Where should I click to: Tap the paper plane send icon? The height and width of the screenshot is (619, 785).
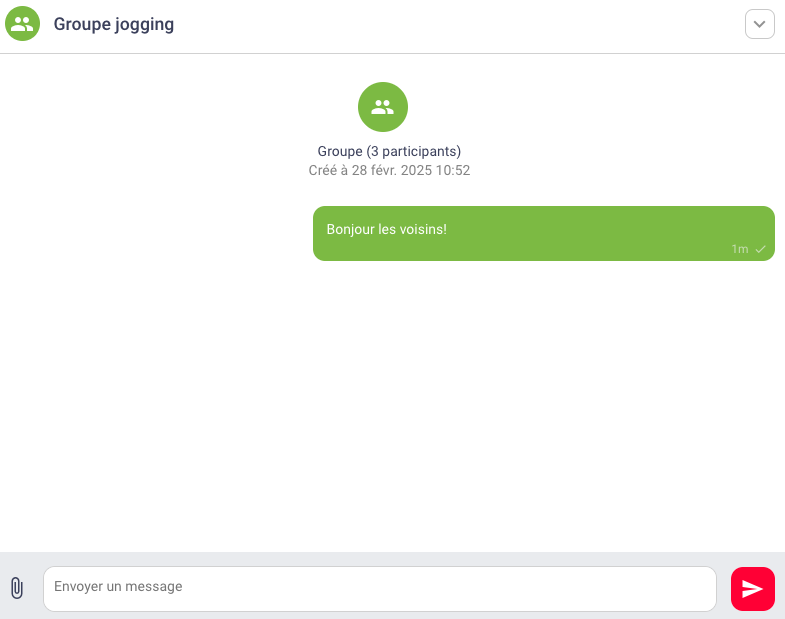point(752,589)
